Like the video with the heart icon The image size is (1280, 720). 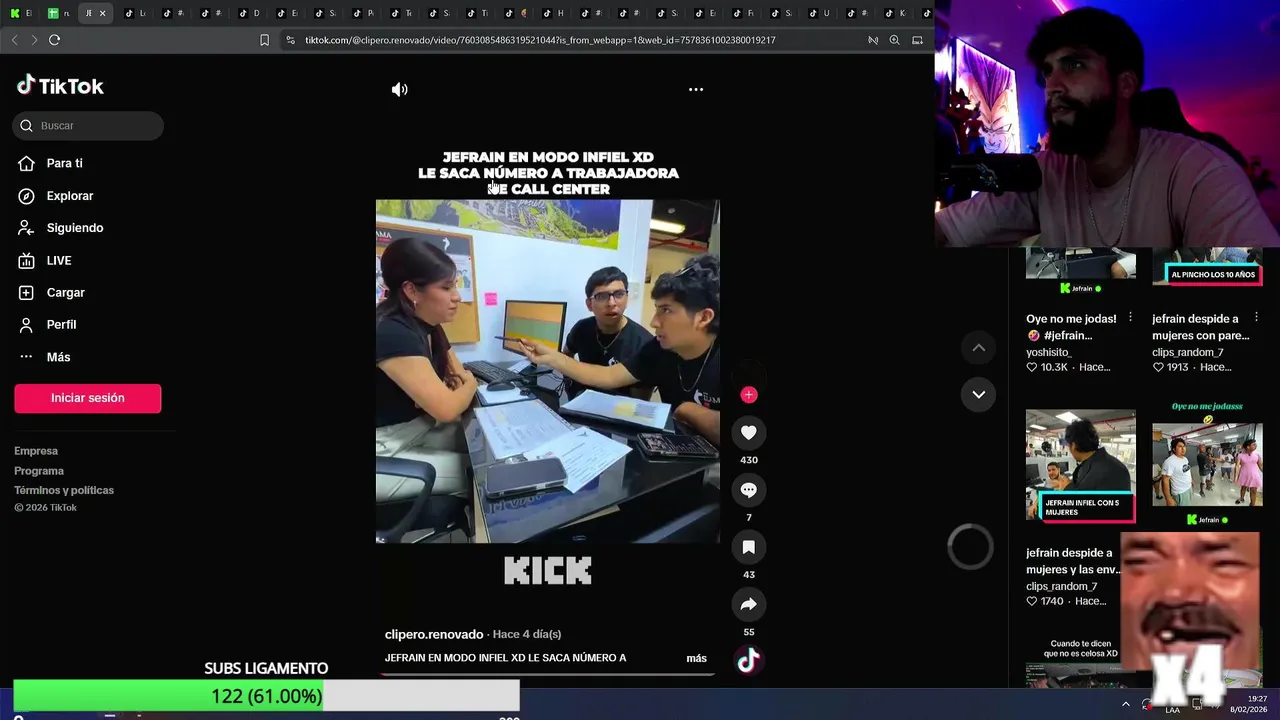point(748,433)
